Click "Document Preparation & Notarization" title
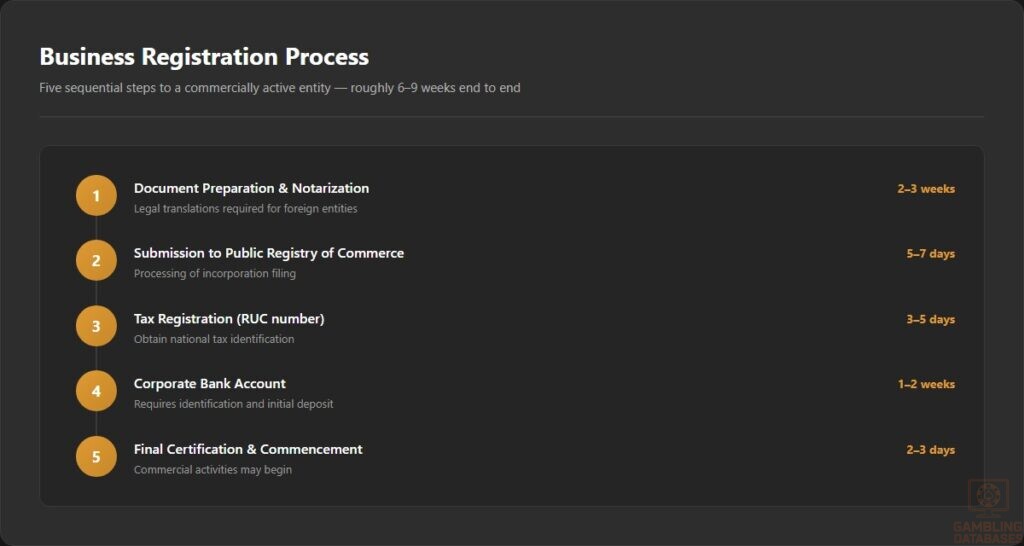This screenshot has width=1024, height=546. pos(251,188)
